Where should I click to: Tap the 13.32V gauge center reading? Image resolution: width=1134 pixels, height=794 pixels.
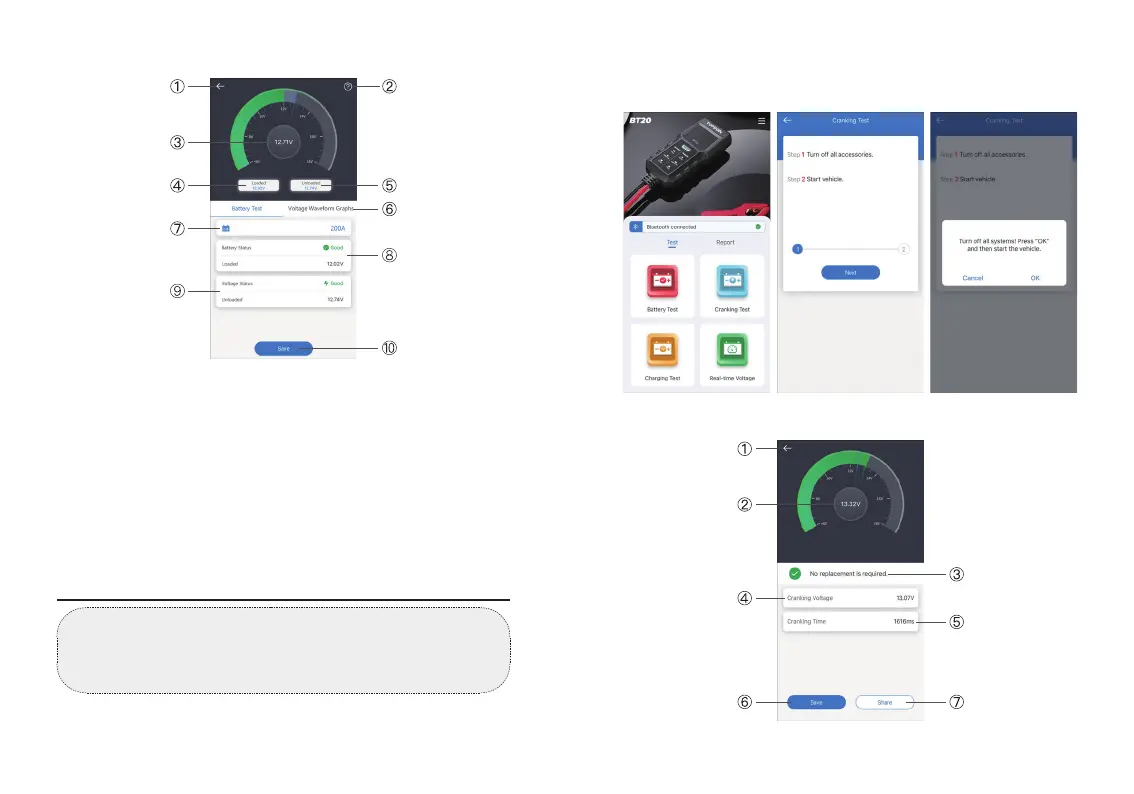coord(850,504)
